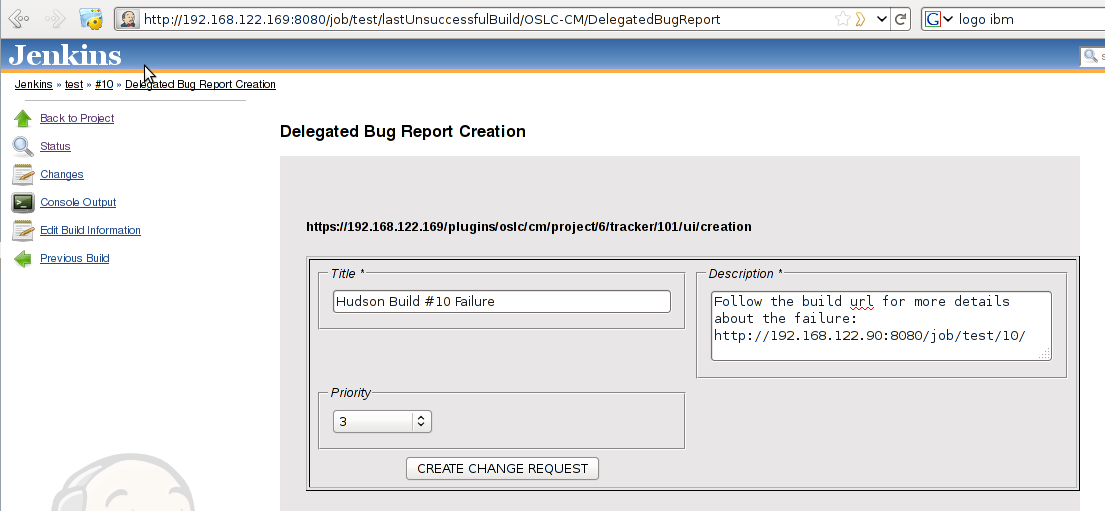
Task: Click the green left arrow Previous Build icon
Action: tap(23, 259)
